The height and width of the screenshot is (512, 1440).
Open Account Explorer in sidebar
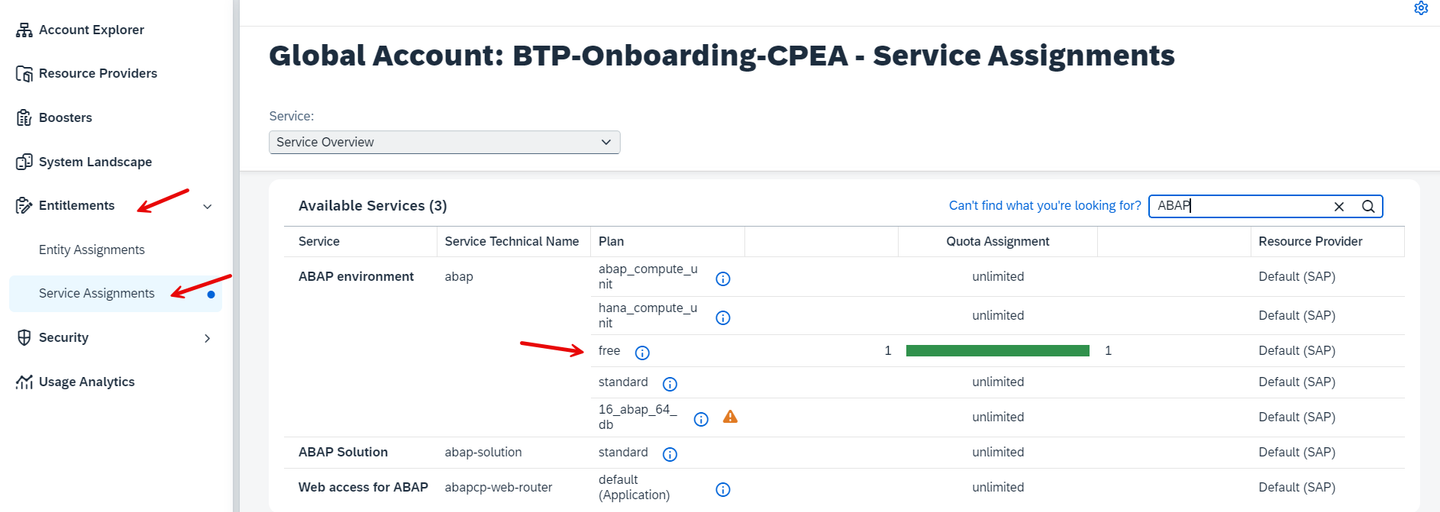coord(91,30)
